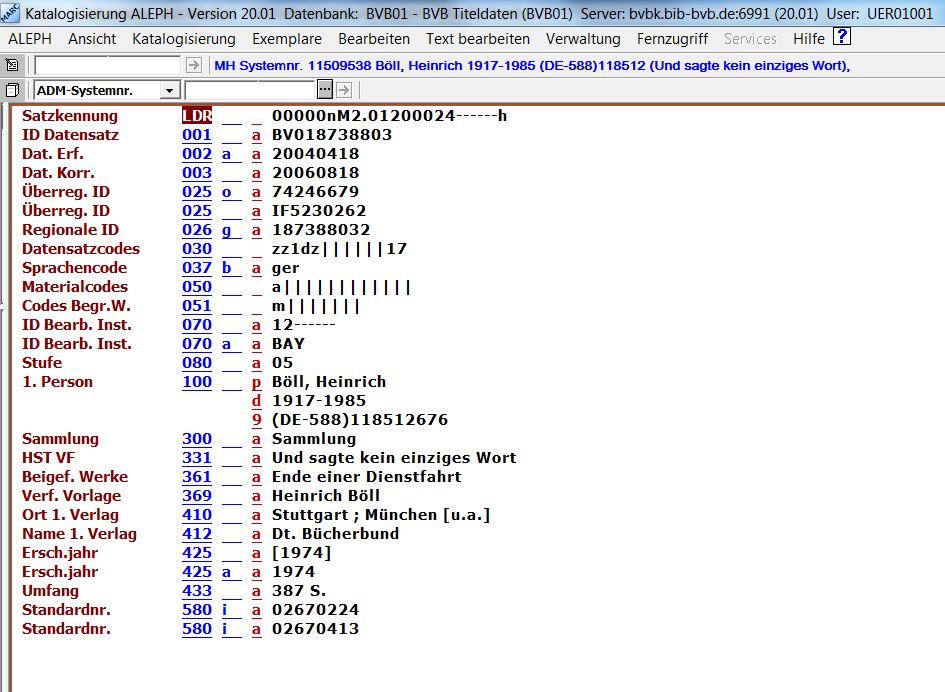
Task: Open the Exemplare menu
Action: (x=287, y=39)
